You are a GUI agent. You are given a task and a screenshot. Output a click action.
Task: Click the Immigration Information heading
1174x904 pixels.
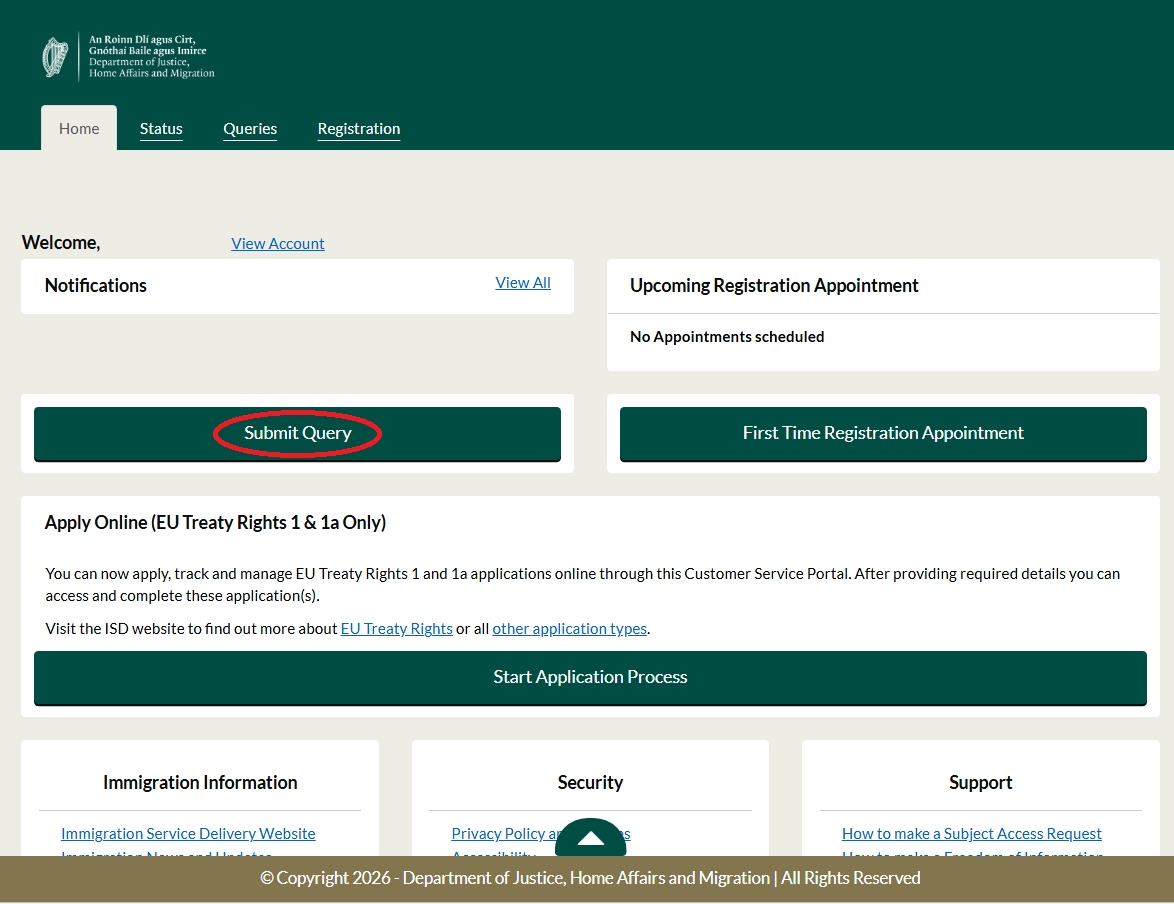[200, 783]
